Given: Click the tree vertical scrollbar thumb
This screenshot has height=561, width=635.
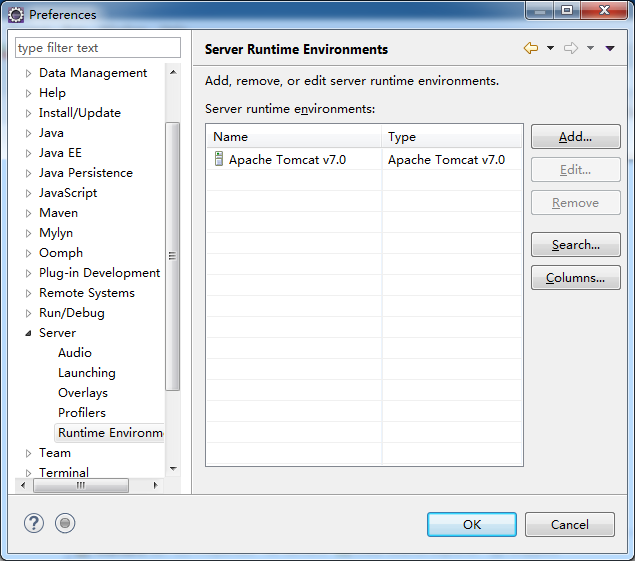Looking at the screenshot, I should (x=173, y=256).
